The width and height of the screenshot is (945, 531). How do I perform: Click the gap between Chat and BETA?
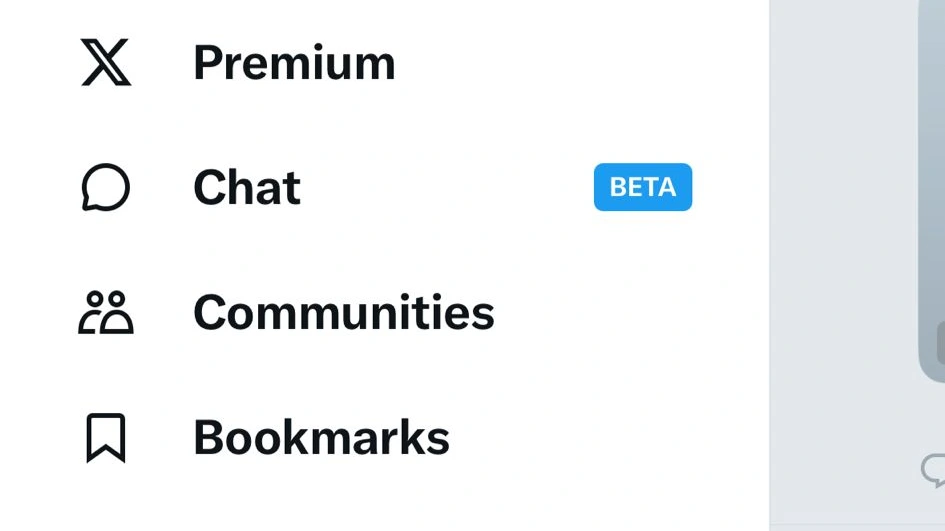(x=445, y=188)
